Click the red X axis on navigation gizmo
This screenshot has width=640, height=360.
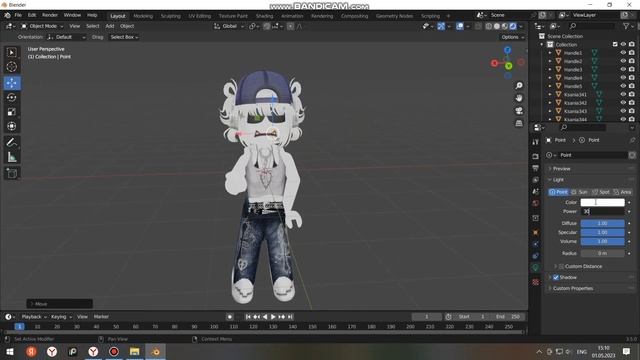(x=495, y=63)
